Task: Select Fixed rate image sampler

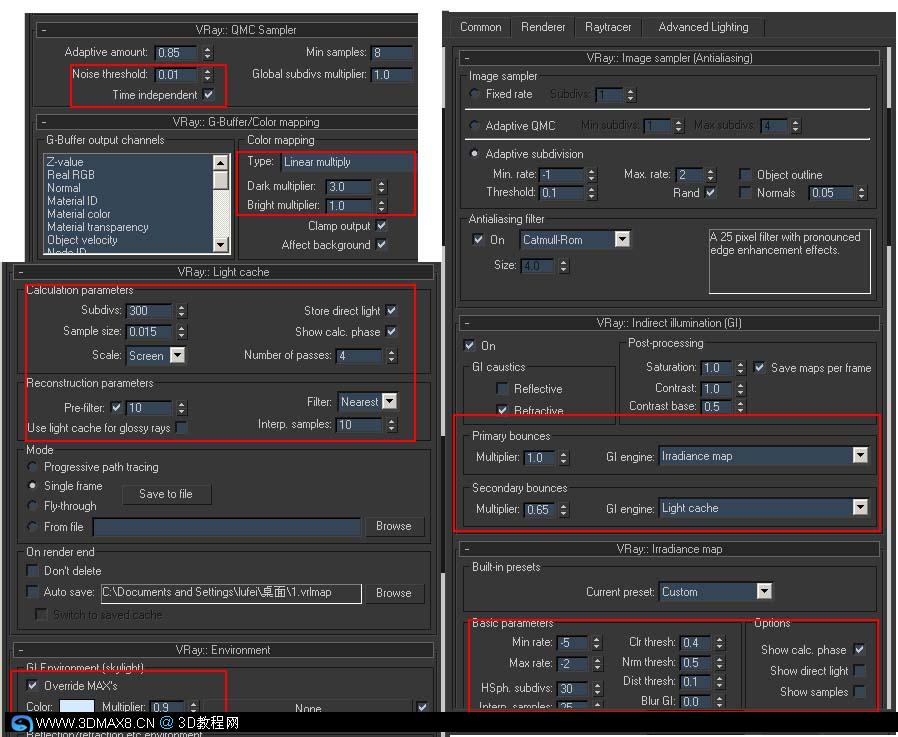Action: pos(474,93)
